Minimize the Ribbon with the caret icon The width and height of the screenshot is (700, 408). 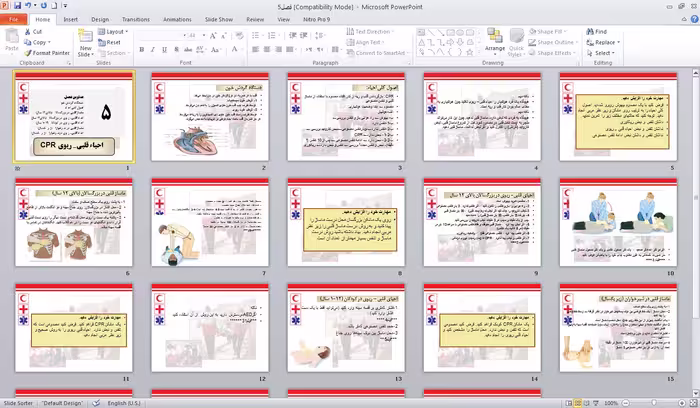[x=684, y=19]
